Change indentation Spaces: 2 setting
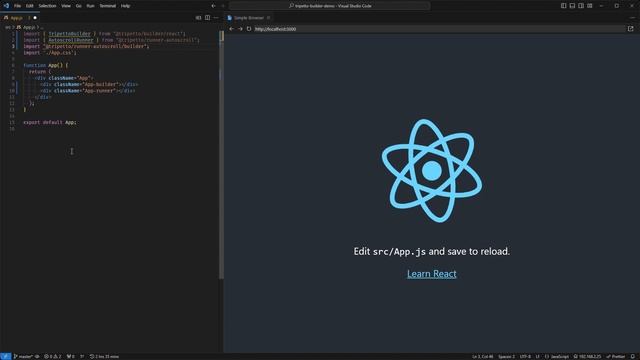This screenshot has width=640, height=360. tap(507, 356)
